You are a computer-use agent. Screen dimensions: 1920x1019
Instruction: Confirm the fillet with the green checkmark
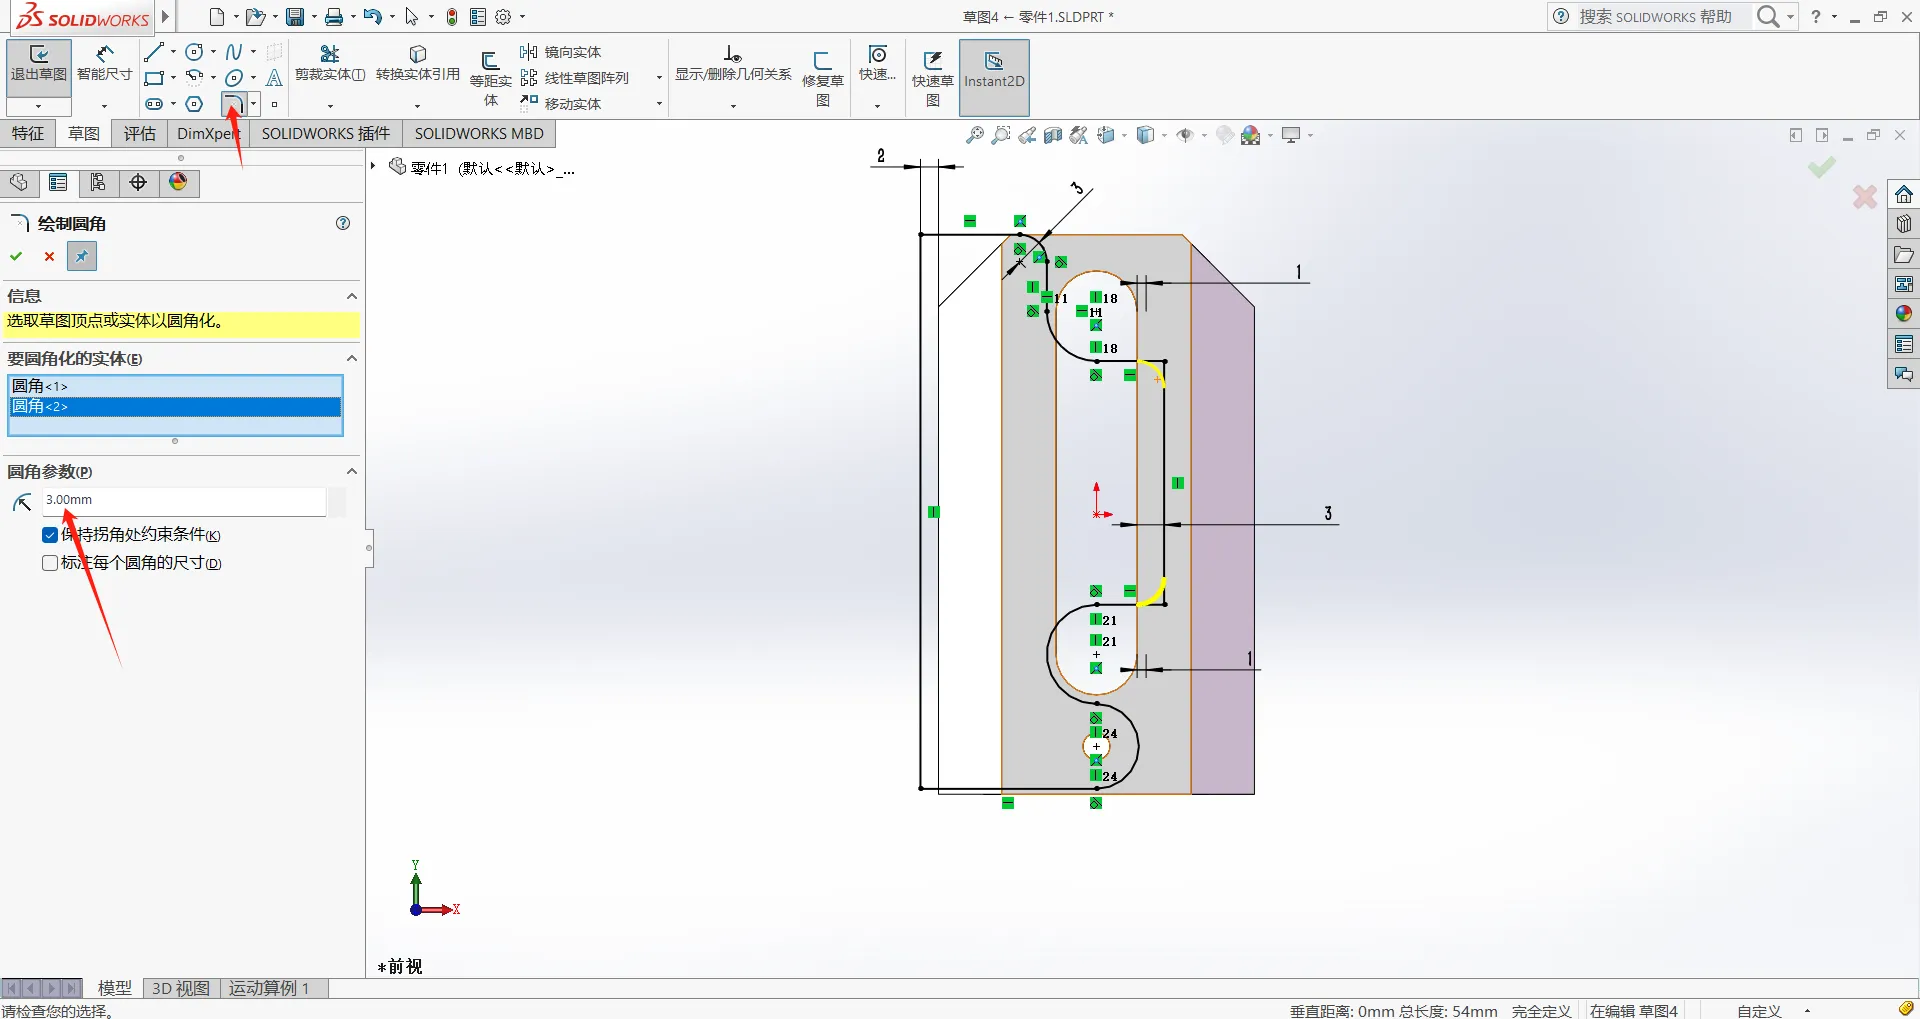click(16, 257)
